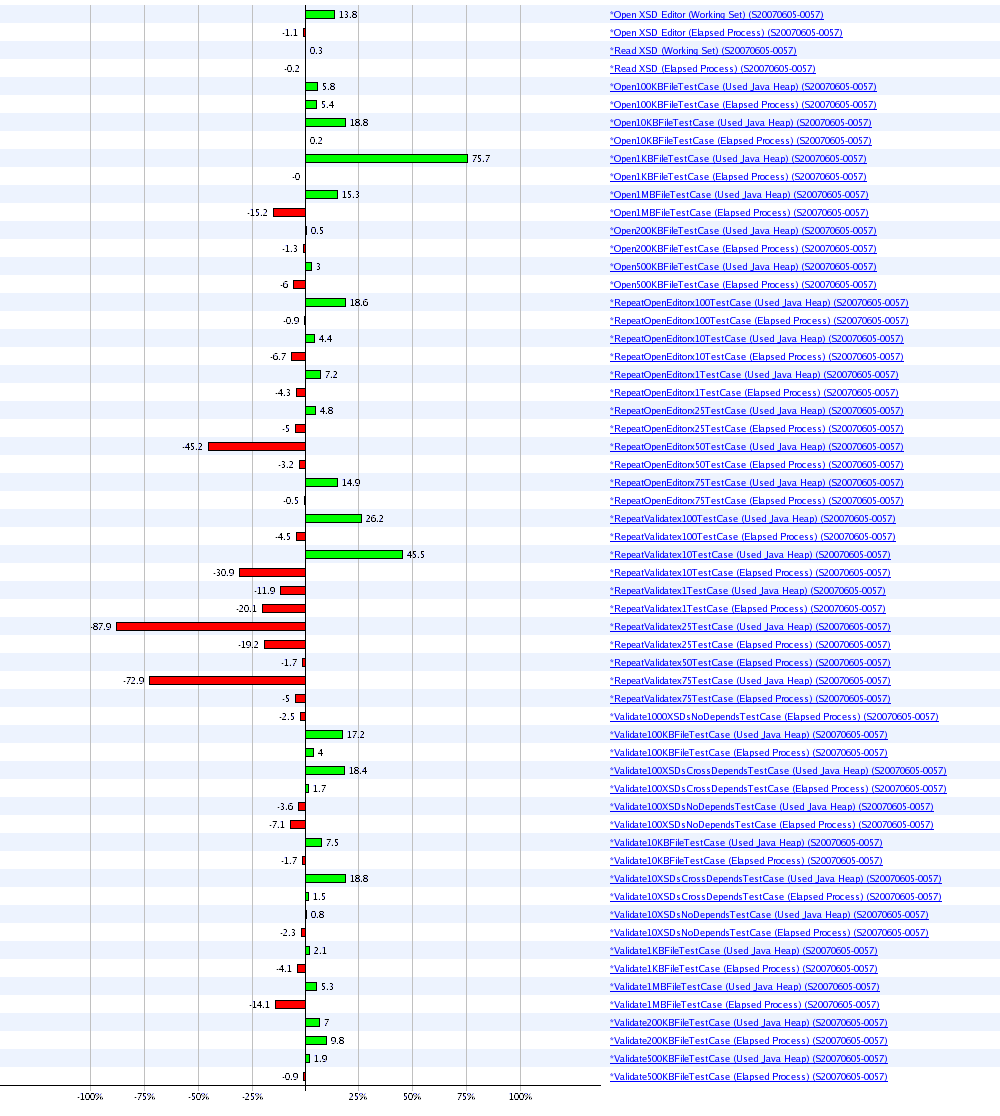Viewport: 1000px width, 1116px height.
Task: Click the green bar labeled 45.5
Action: coord(354,554)
